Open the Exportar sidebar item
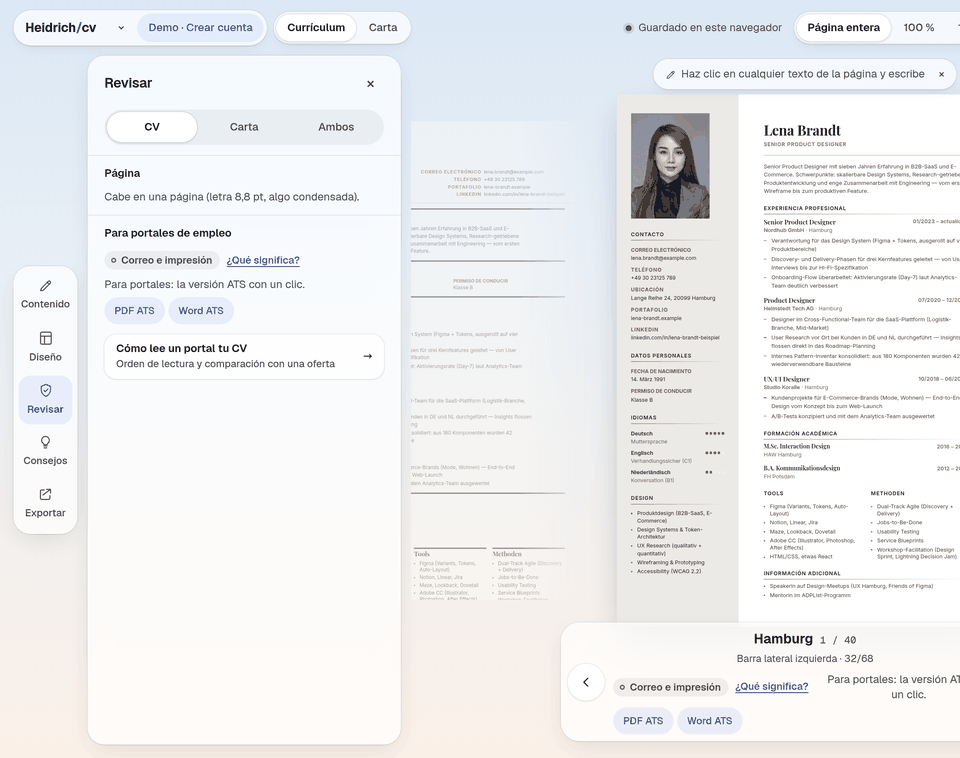The image size is (960, 758). [45, 503]
